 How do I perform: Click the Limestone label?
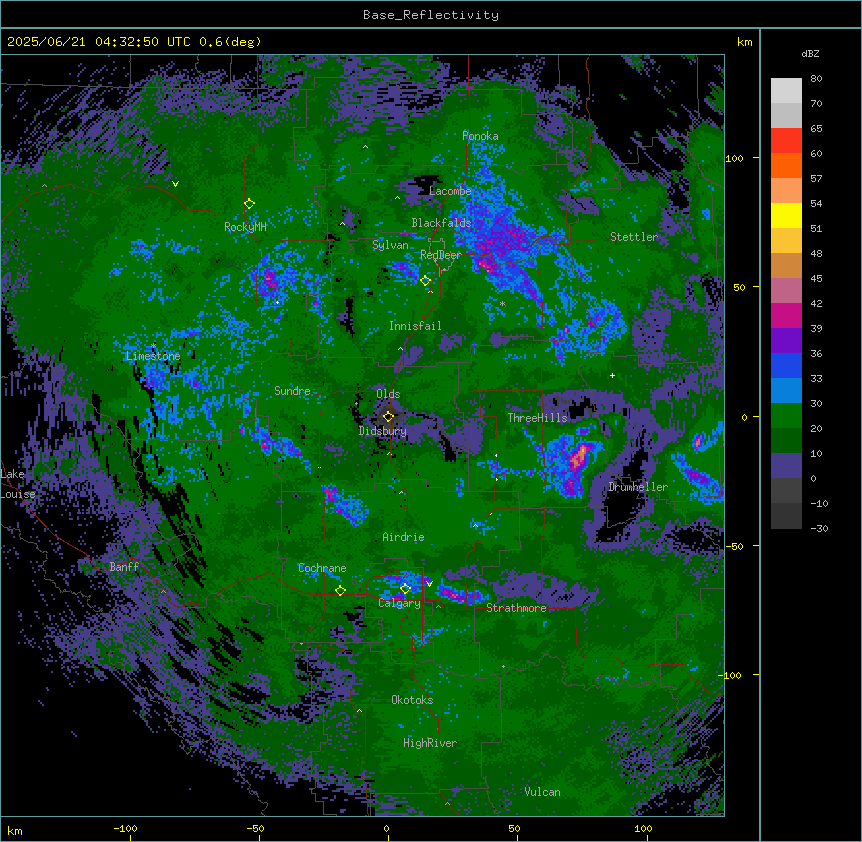tap(153, 356)
